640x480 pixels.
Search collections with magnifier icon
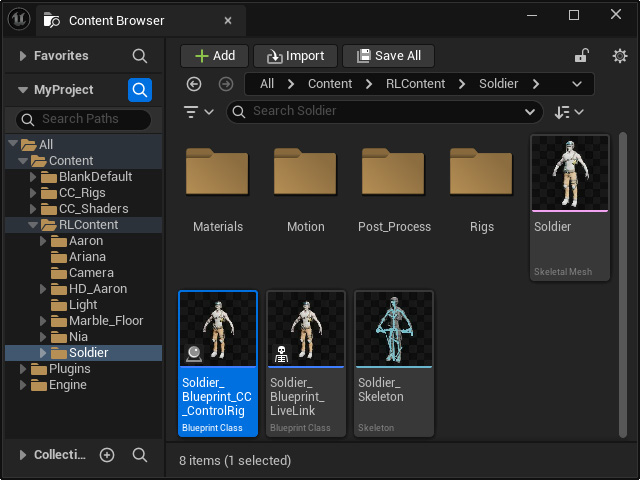140,455
